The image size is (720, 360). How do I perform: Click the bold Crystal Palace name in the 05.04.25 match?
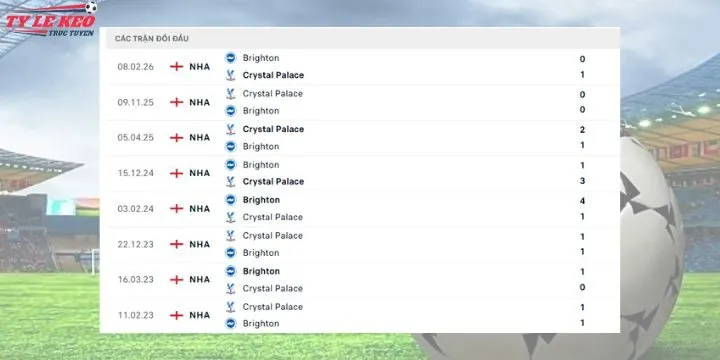click(273, 129)
